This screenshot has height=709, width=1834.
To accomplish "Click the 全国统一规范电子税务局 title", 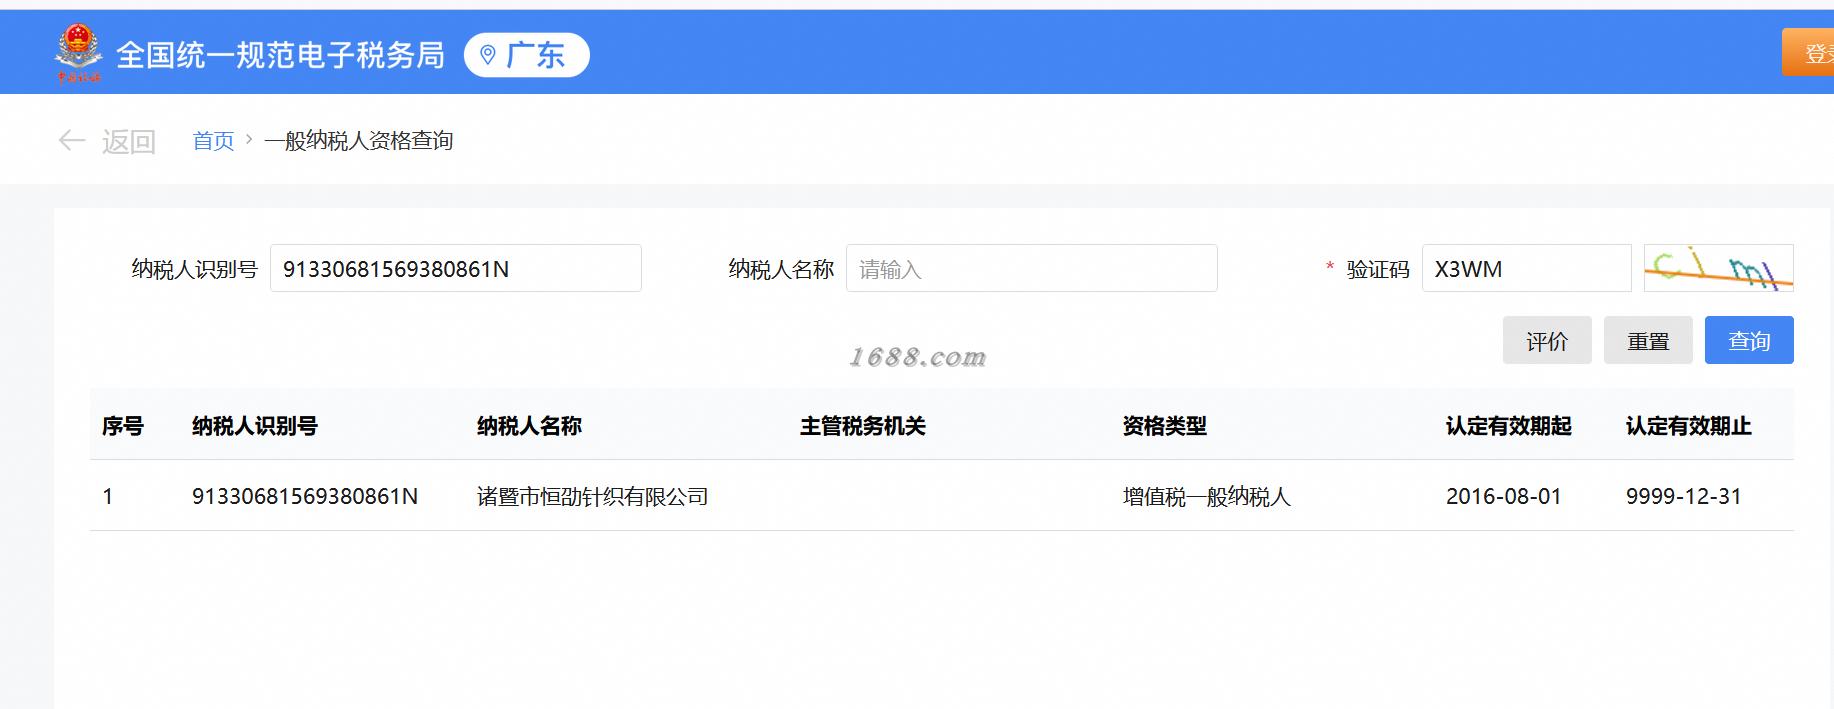I will pos(281,55).
